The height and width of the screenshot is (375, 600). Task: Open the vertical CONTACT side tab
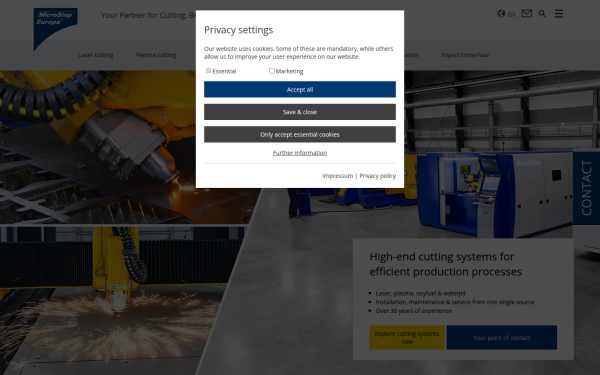[586, 188]
